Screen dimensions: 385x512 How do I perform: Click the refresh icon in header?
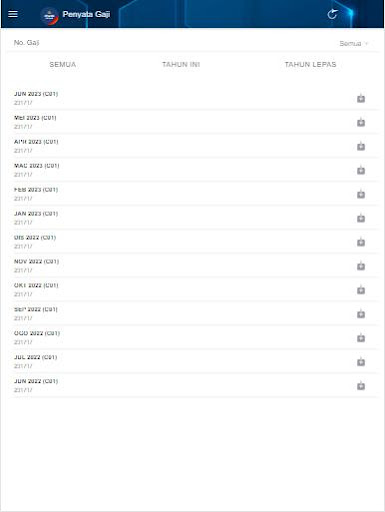click(332, 14)
